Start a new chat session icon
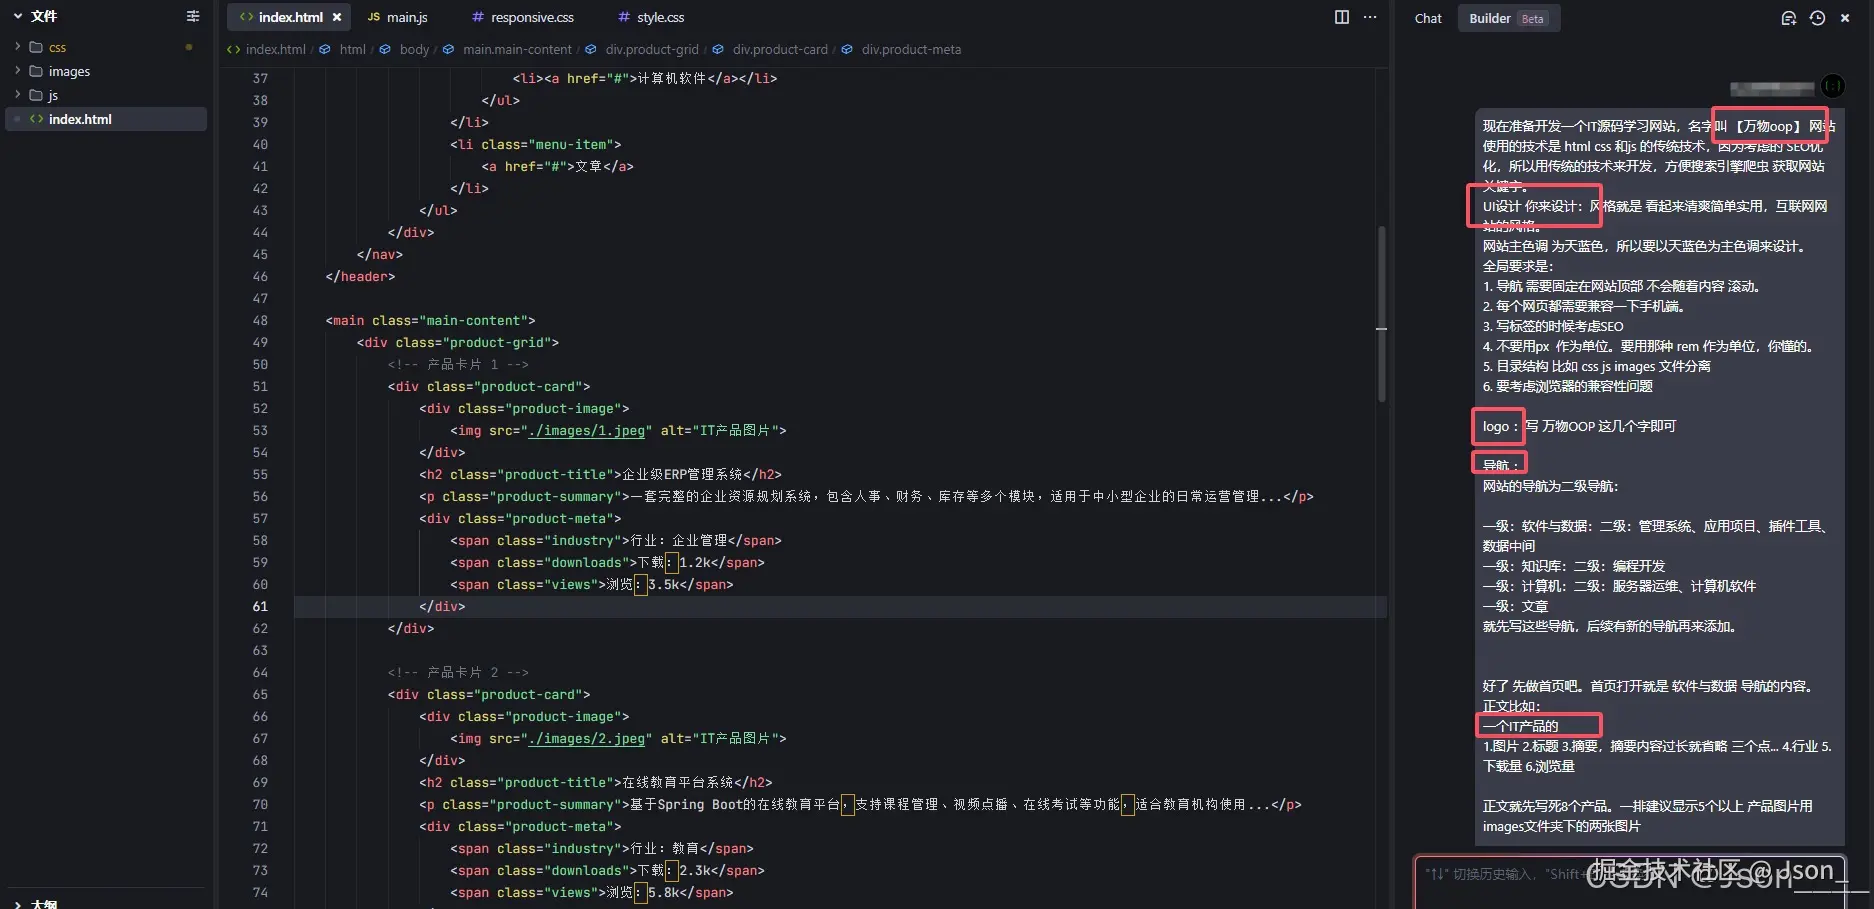1874x909 pixels. [x=1789, y=18]
